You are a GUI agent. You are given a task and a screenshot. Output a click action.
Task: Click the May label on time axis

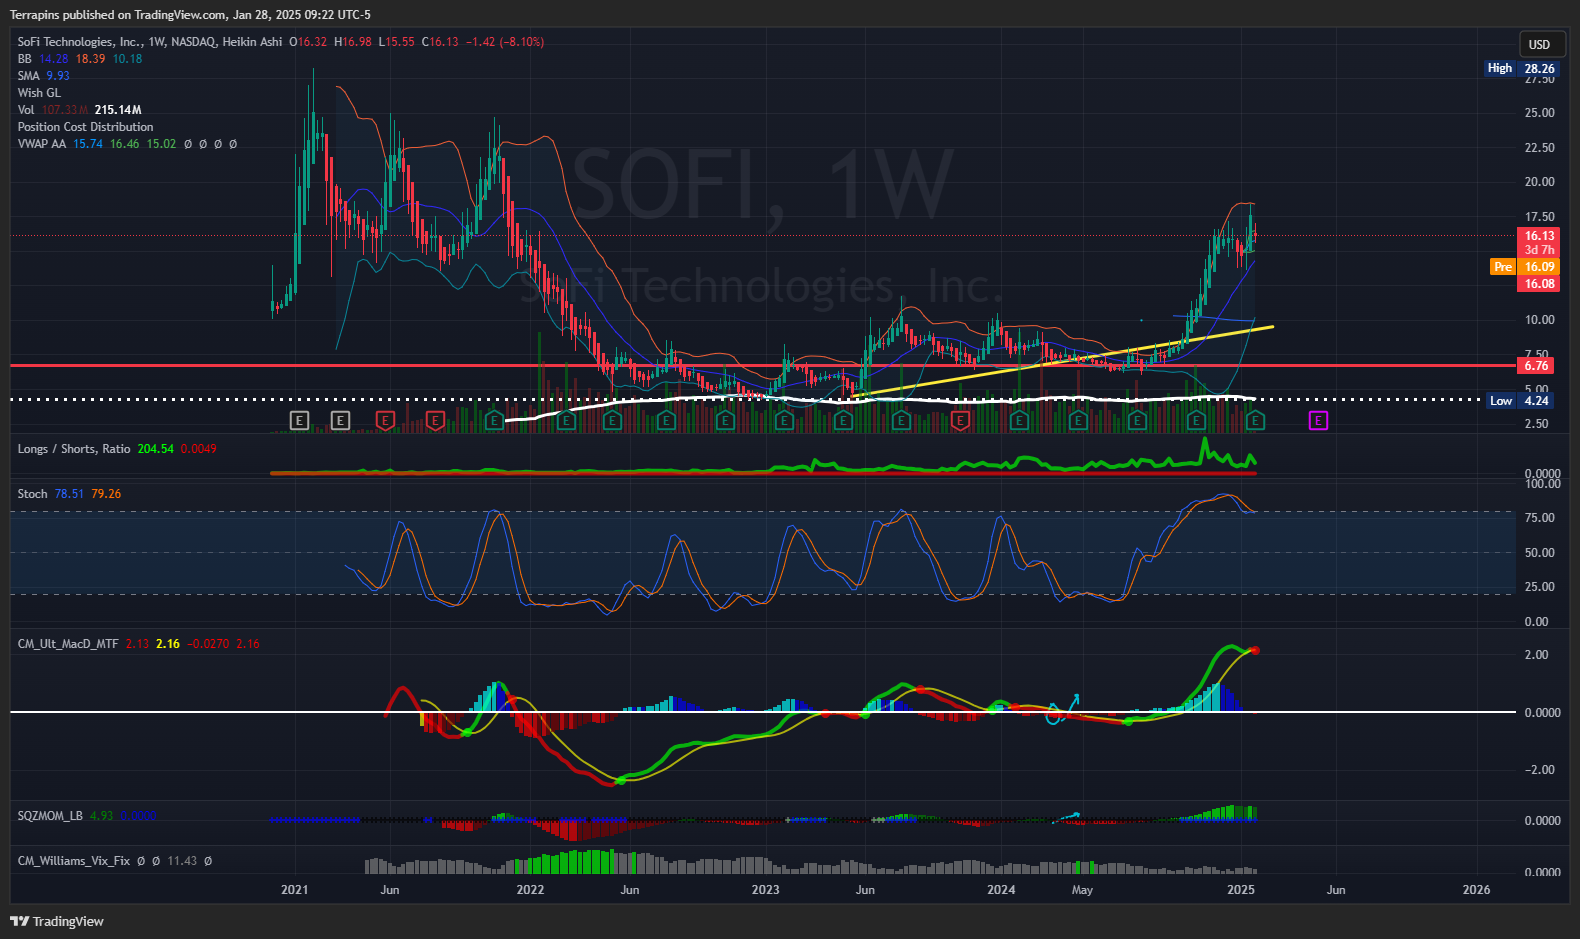pos(1082,889)
